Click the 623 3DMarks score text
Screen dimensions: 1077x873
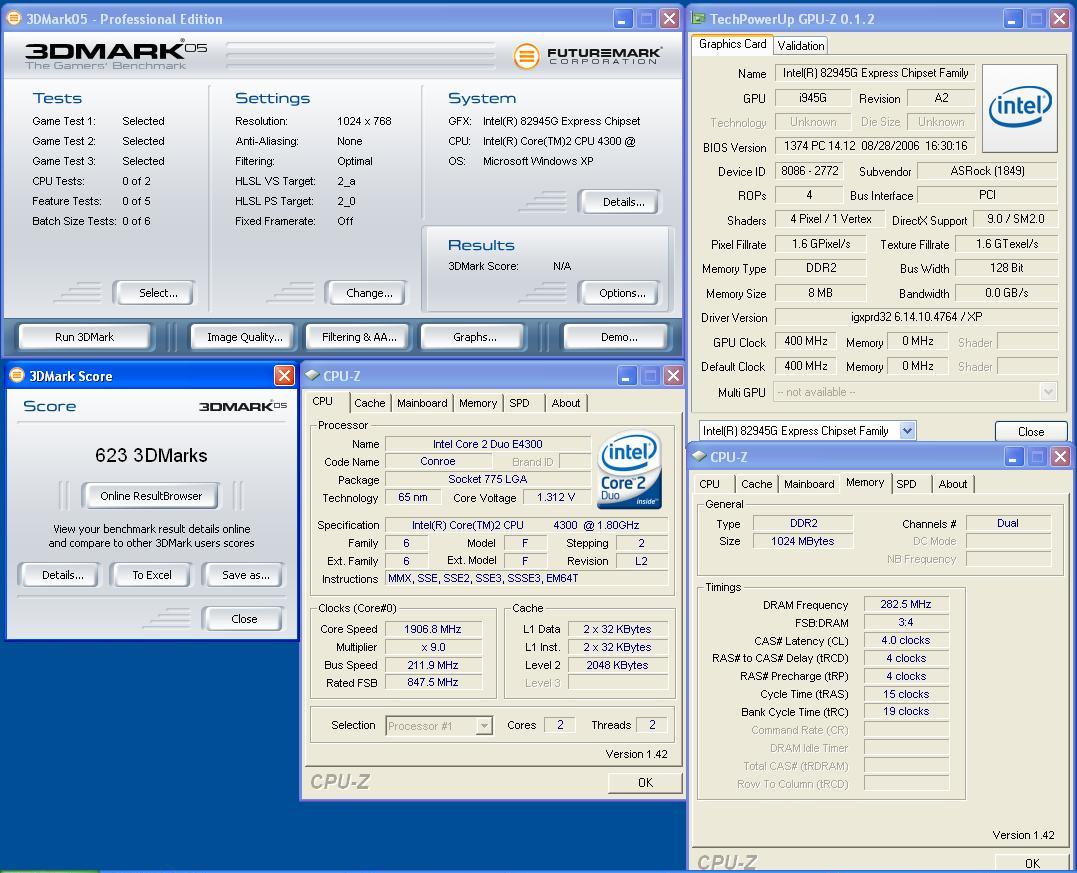pyautogui.click(x=151, y=455)
